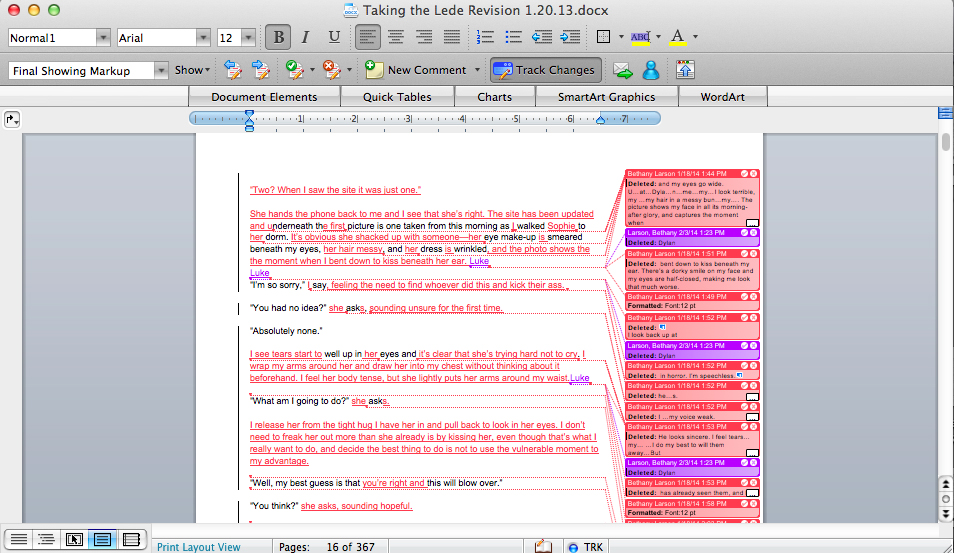Reject the current tracked change
This screenshot has width=954, height=553.
tap(330, 70)
